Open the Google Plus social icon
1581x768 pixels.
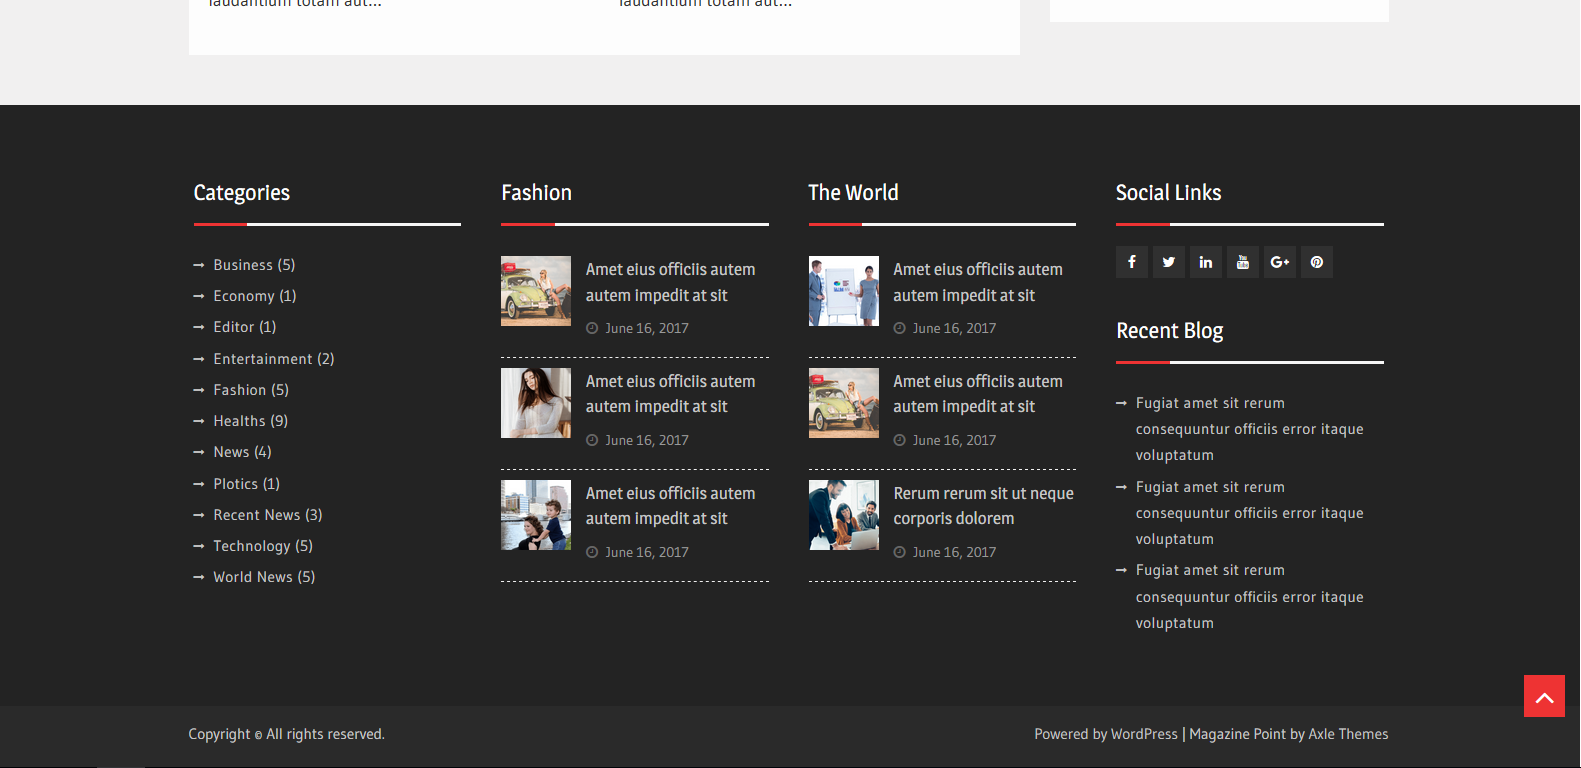[x=1279, y=262]
